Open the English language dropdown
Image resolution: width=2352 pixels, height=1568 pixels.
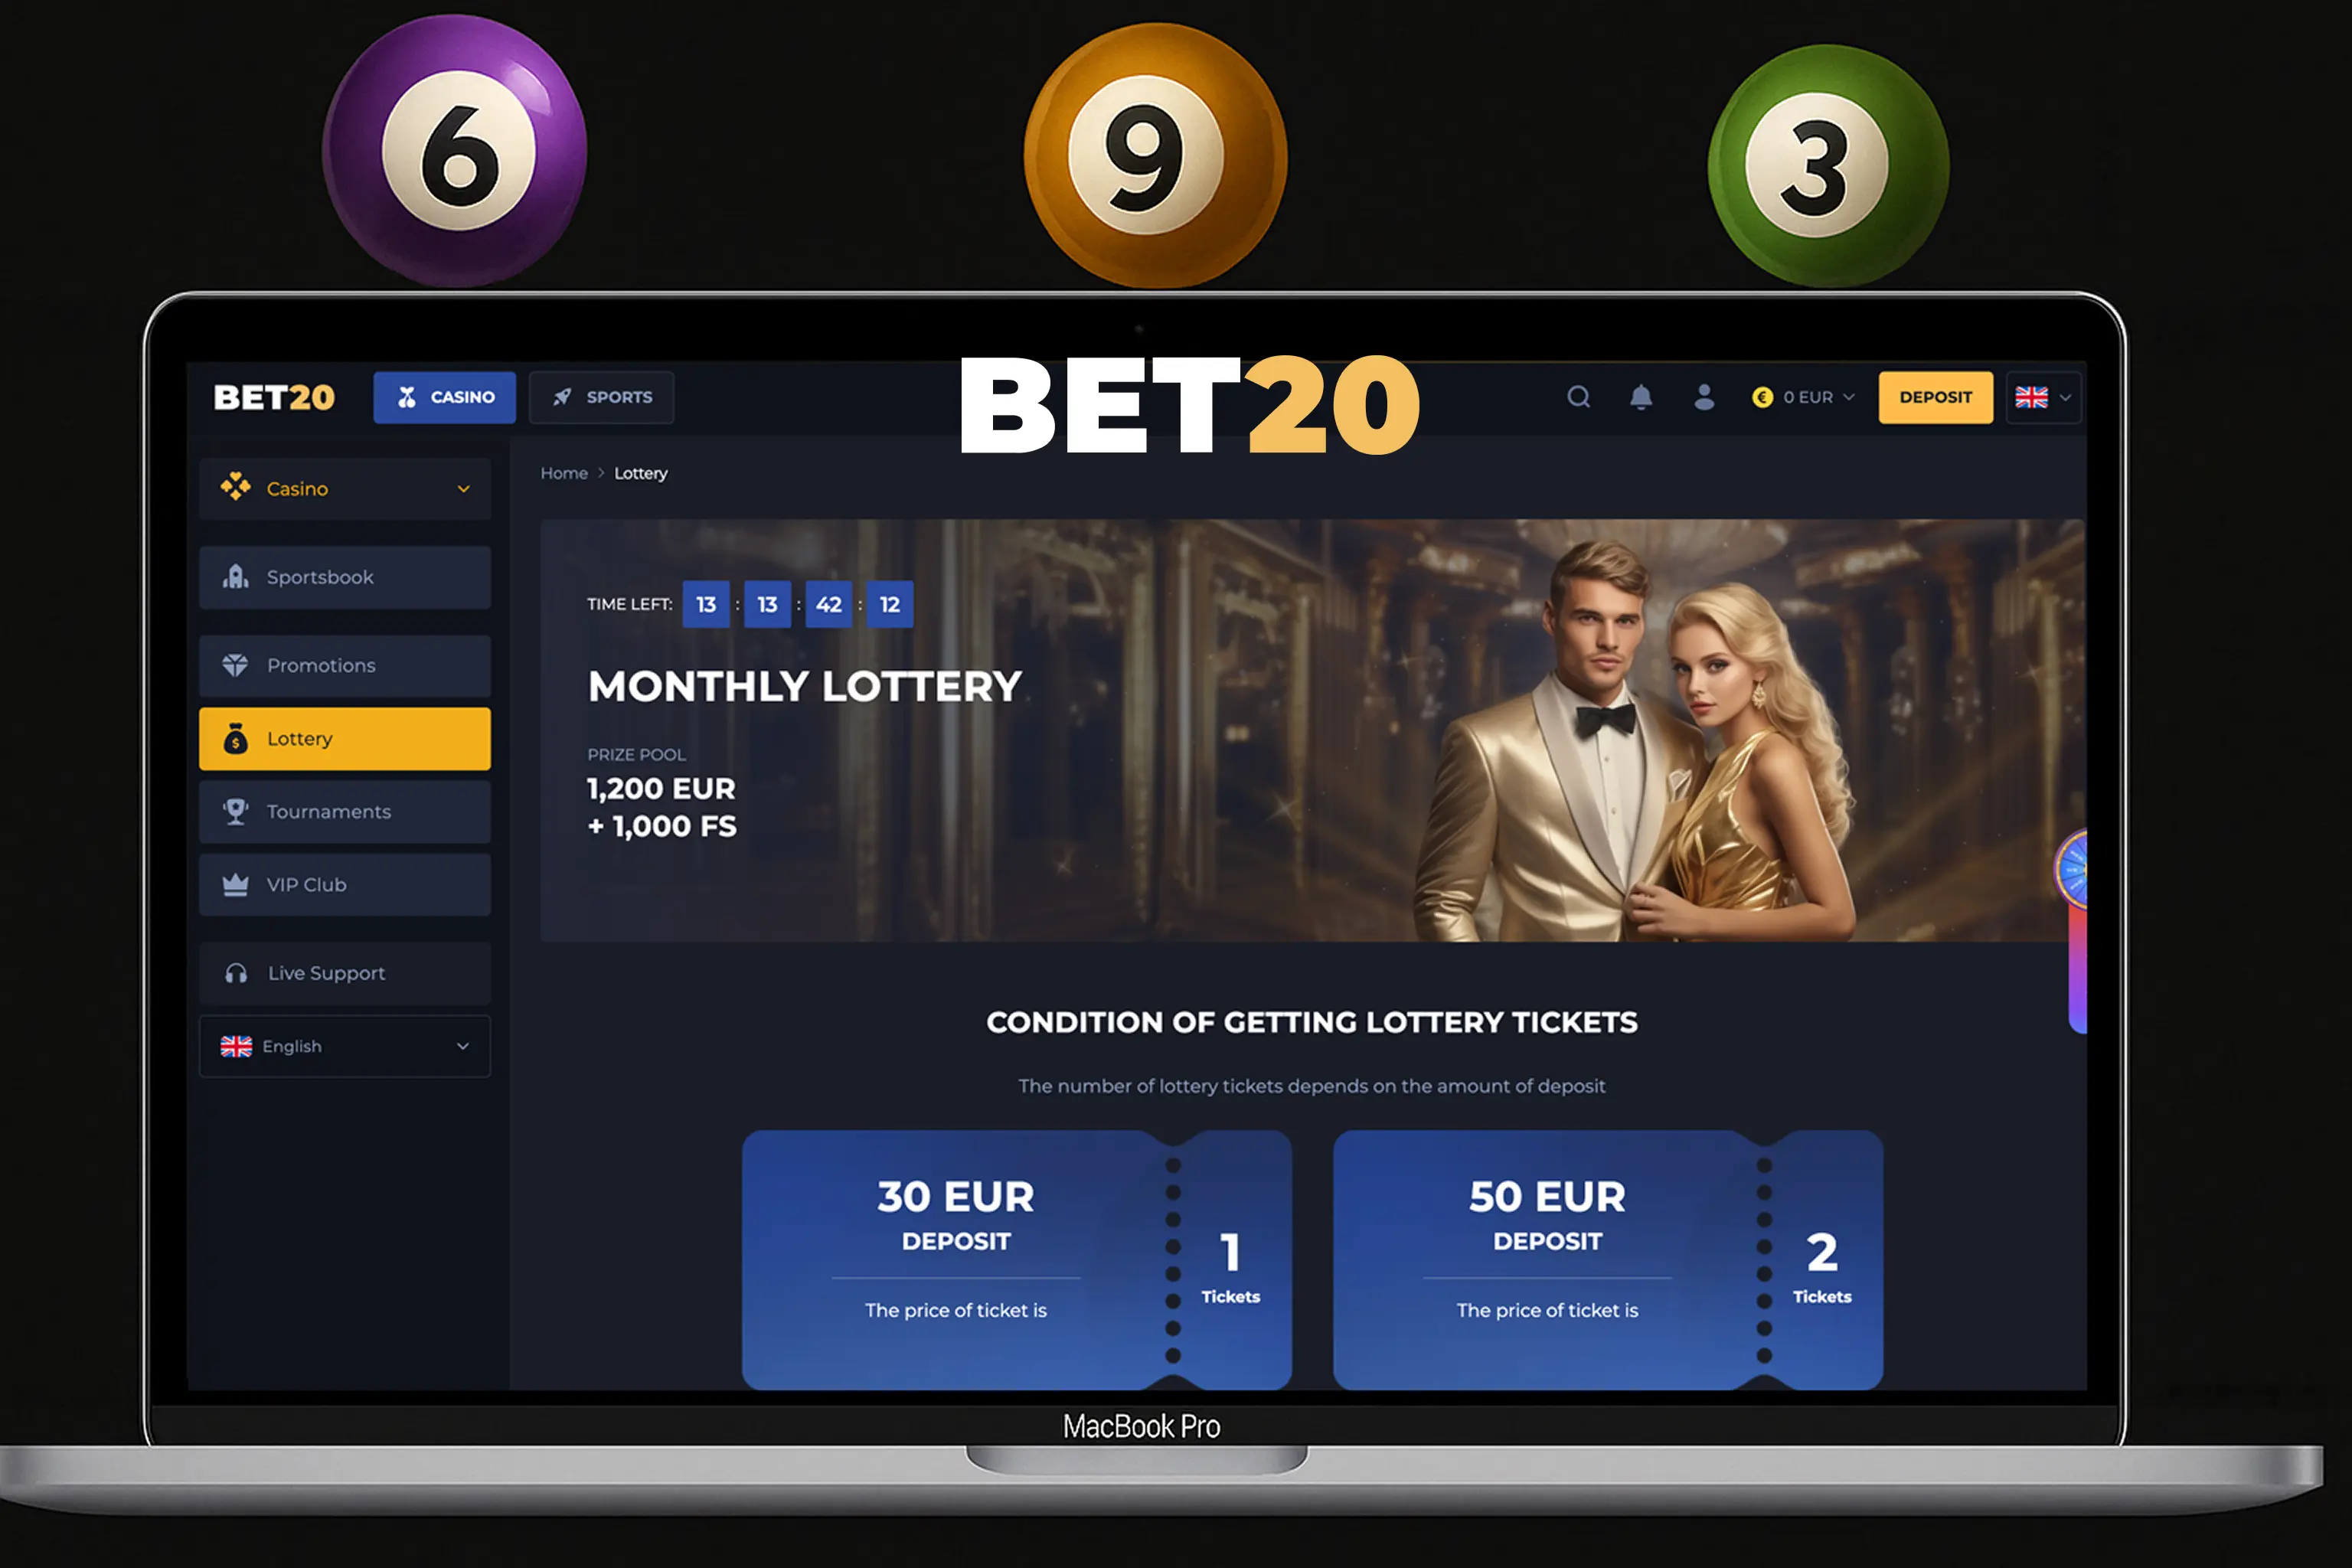click(x=345, y=1046)
